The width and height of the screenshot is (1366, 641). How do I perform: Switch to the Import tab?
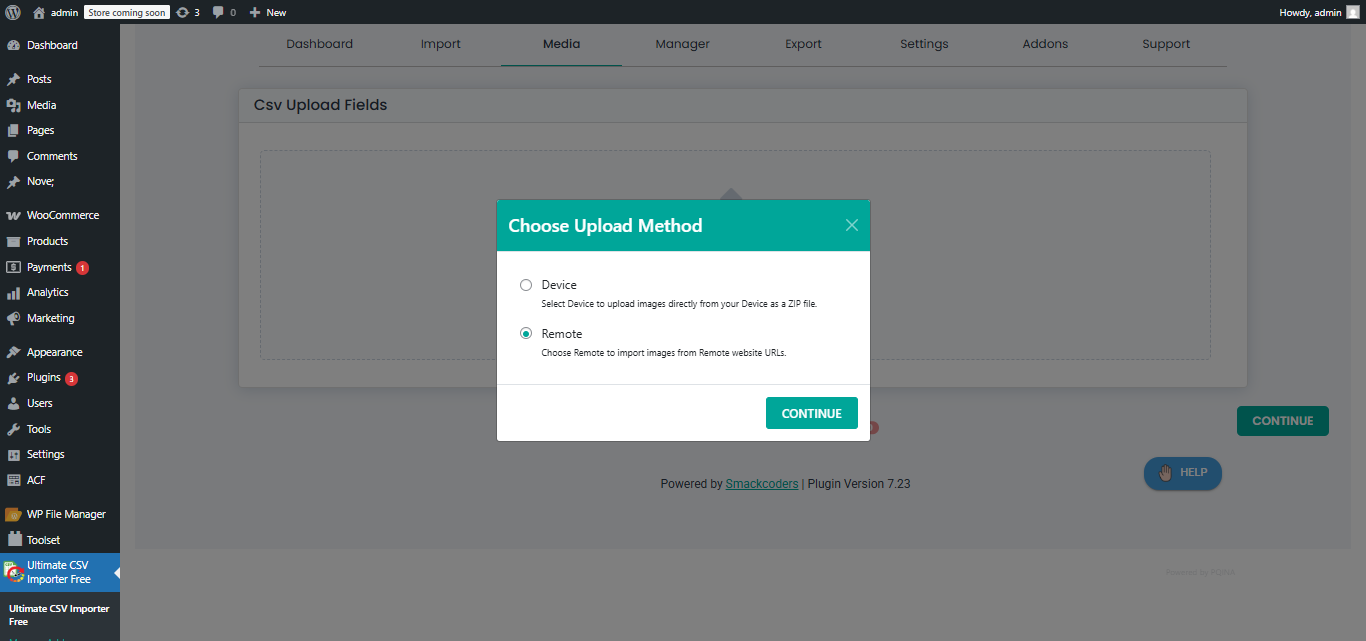coord(441,44)
